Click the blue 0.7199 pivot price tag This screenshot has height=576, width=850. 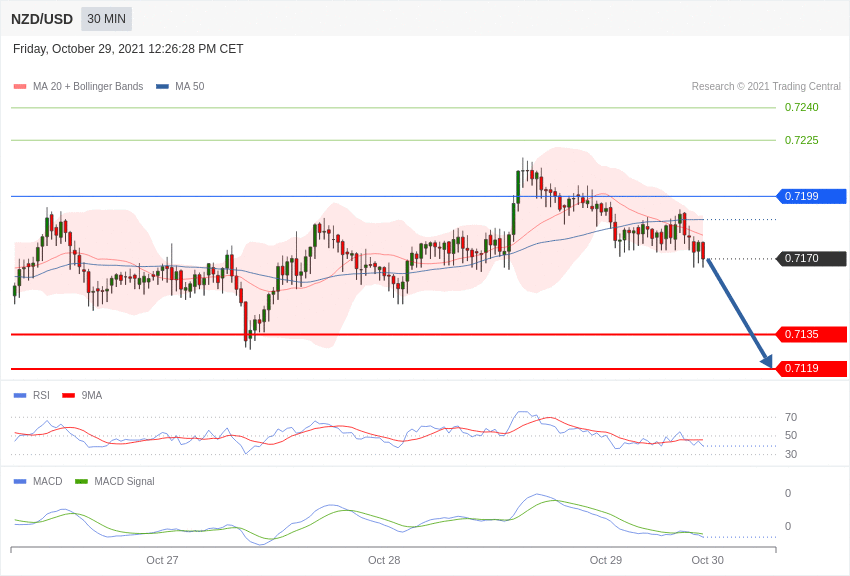point(812,196)
